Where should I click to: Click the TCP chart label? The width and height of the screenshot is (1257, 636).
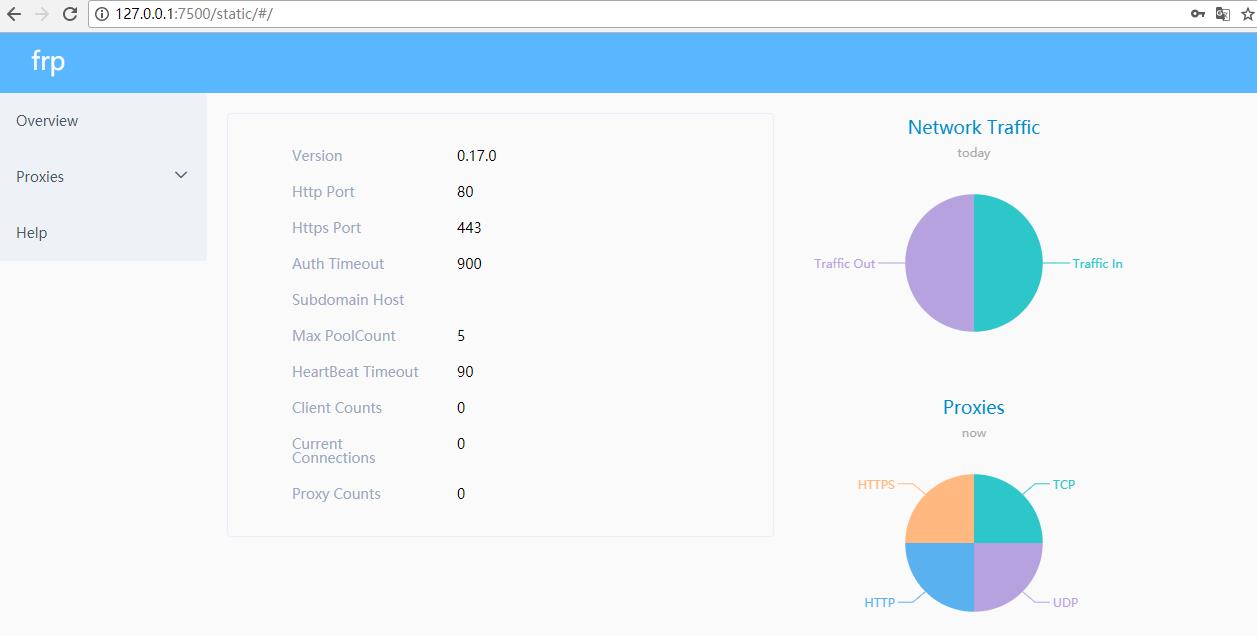(x=1064, y=485)
